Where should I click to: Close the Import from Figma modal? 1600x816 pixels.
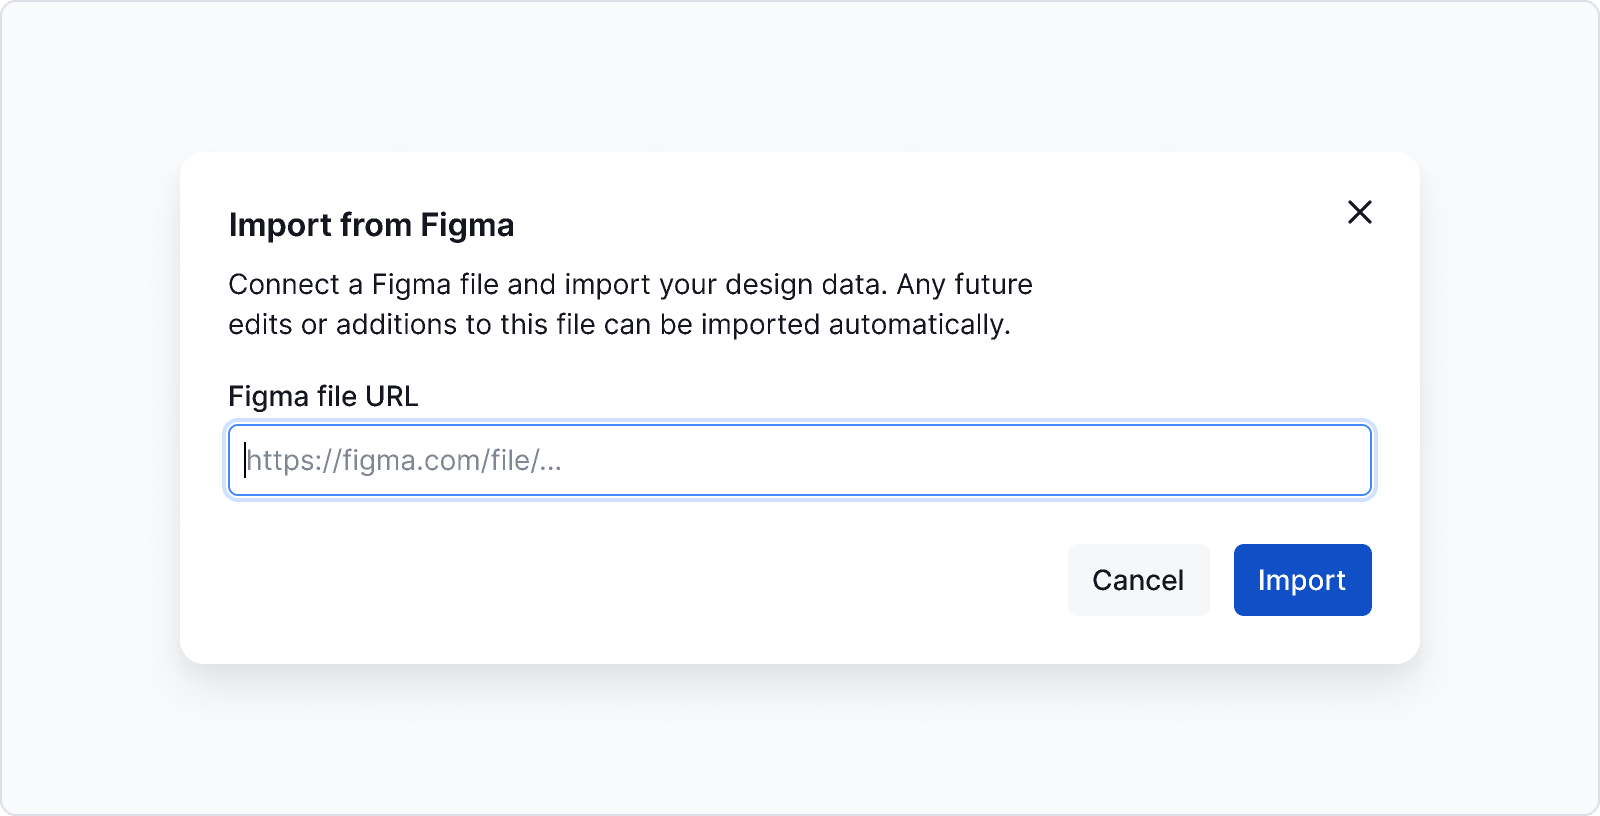[1360, 212]
